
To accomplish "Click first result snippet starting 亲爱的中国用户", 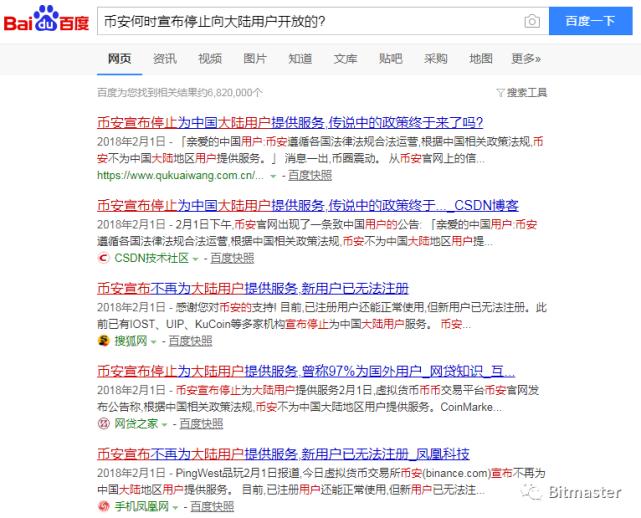I will click(x=320, y=150).
